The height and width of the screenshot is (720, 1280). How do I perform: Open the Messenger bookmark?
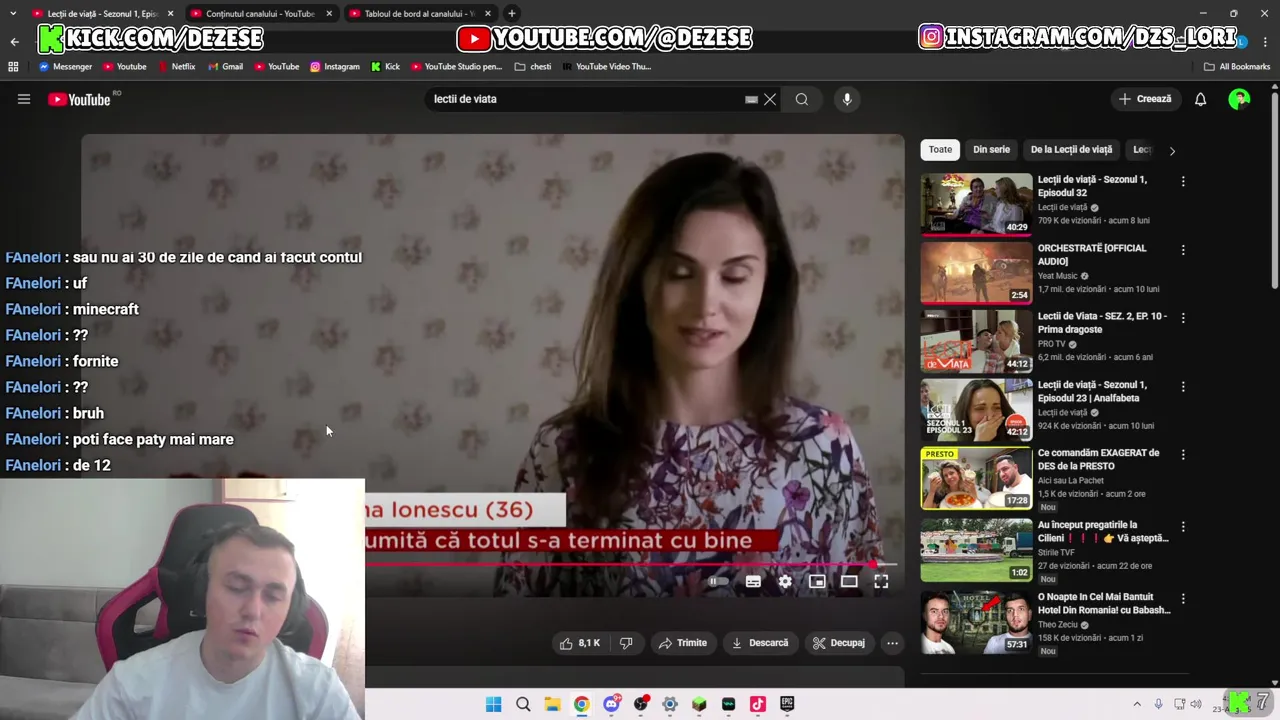pyautogui.click(x=65, y=67)
